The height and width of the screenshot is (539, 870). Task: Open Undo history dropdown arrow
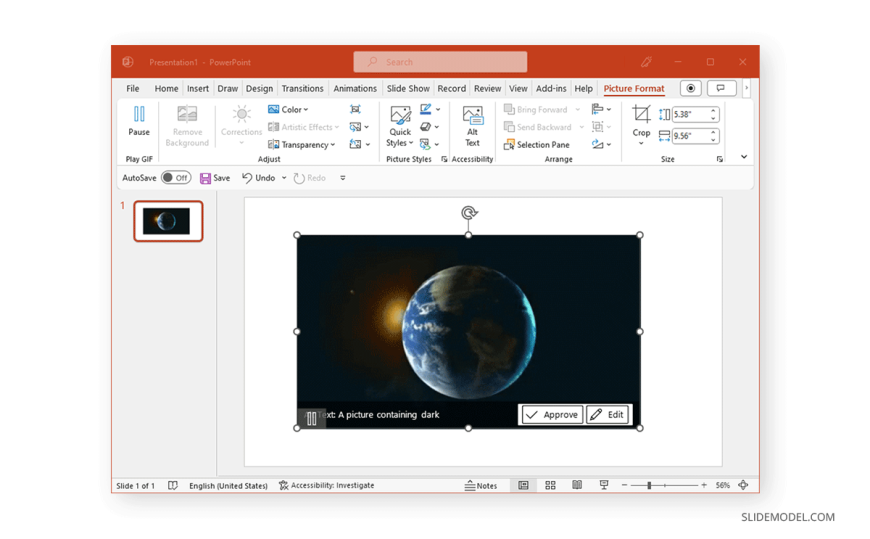point(284,178)
